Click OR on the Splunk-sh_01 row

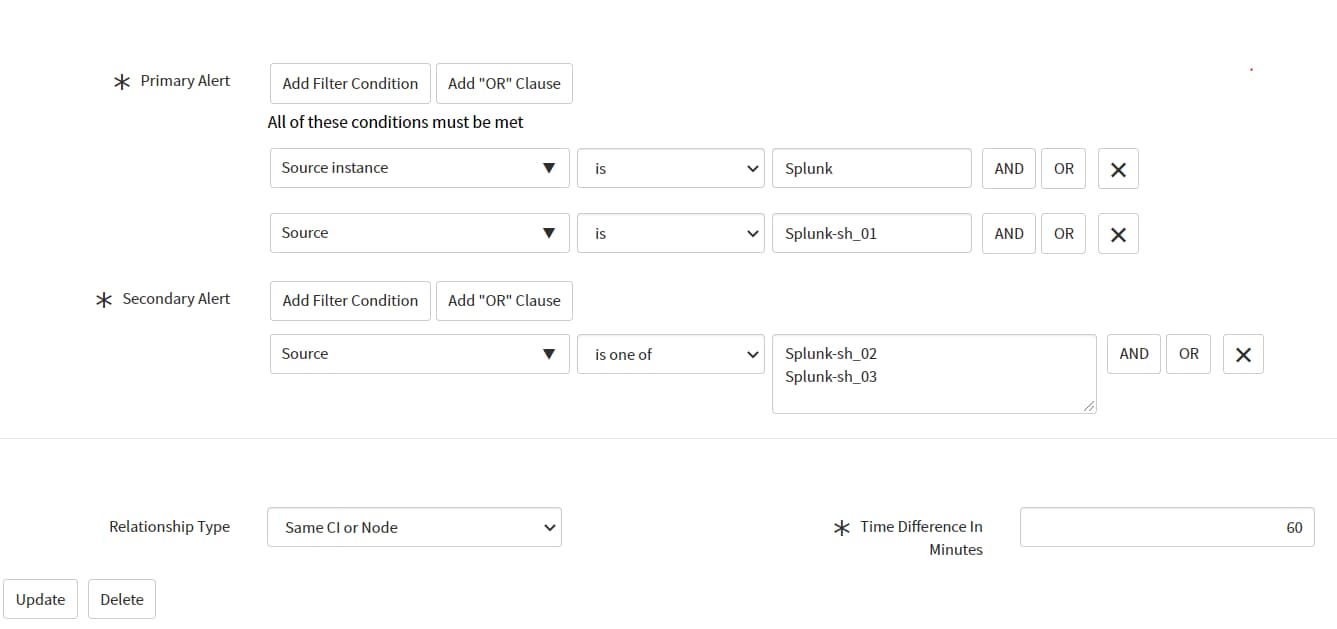[x=1063, y=233]
